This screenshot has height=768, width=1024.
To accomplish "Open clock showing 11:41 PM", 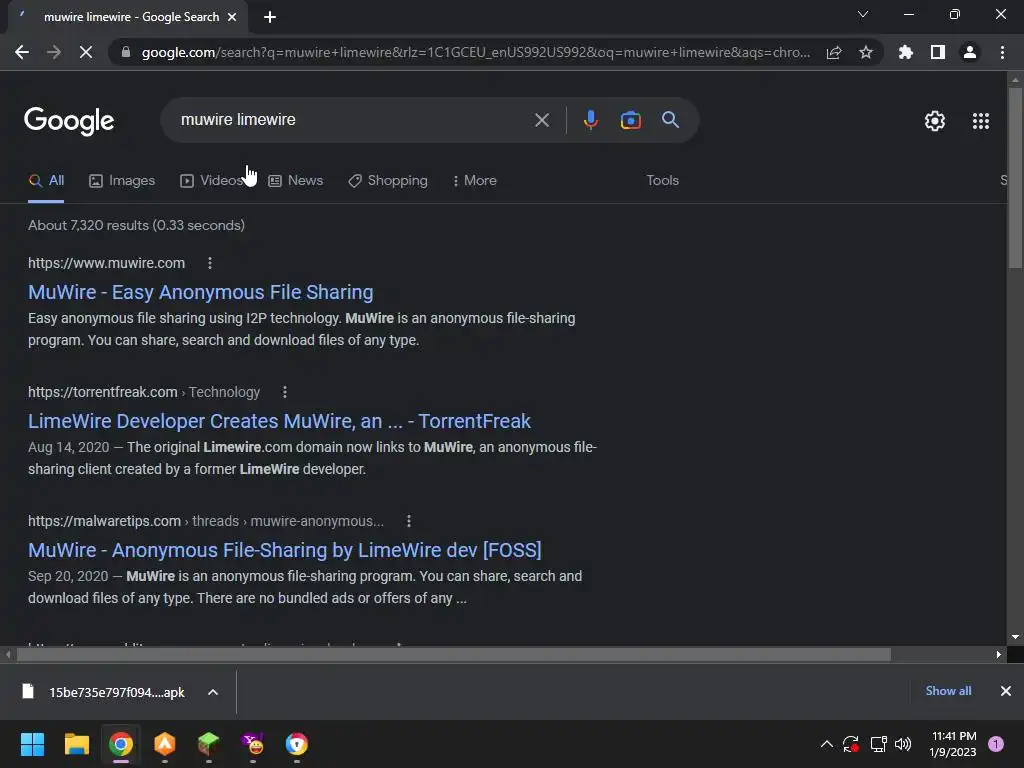I will 953,744.
